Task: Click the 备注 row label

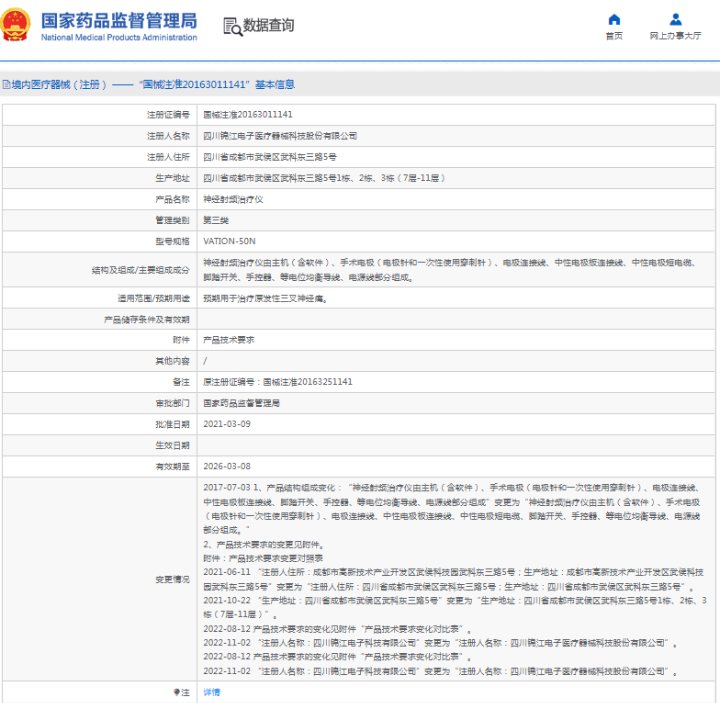Action: coord(181,382)
